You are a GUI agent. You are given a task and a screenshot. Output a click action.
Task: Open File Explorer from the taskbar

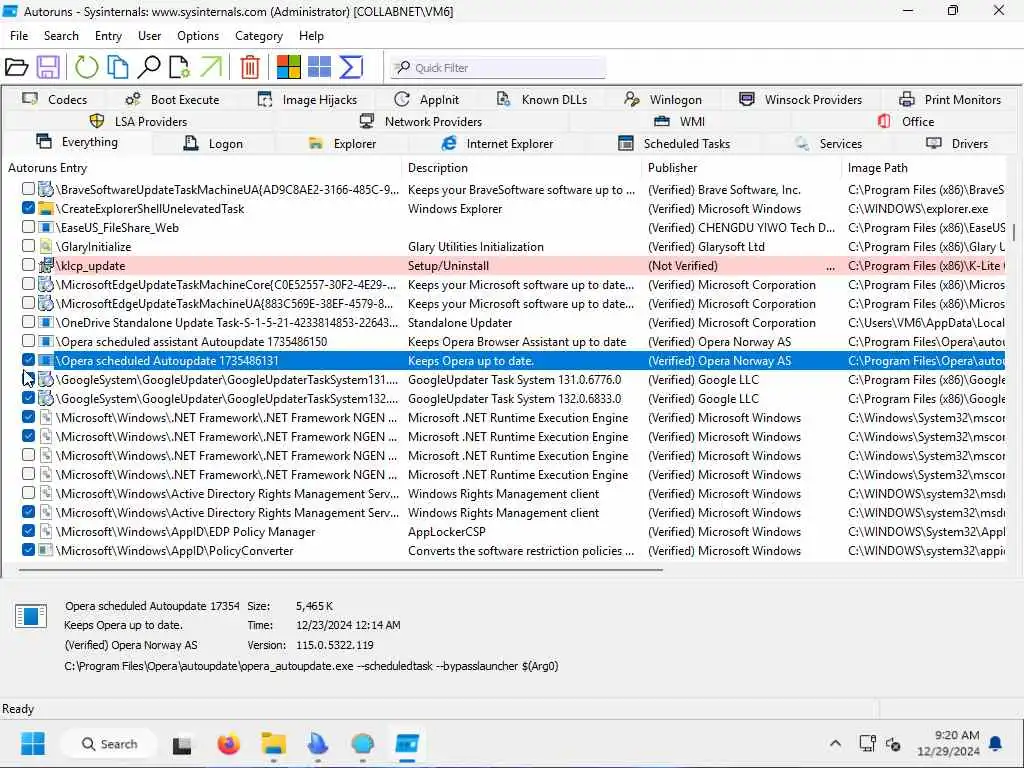pyautogui.click(x=274, y=744)
